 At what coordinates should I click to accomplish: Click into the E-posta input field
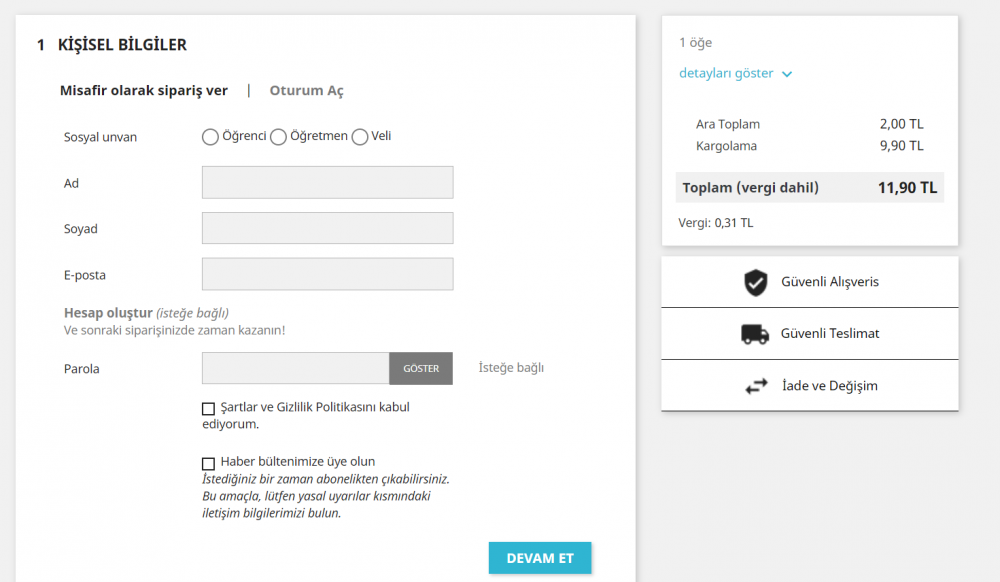point(328,274)
